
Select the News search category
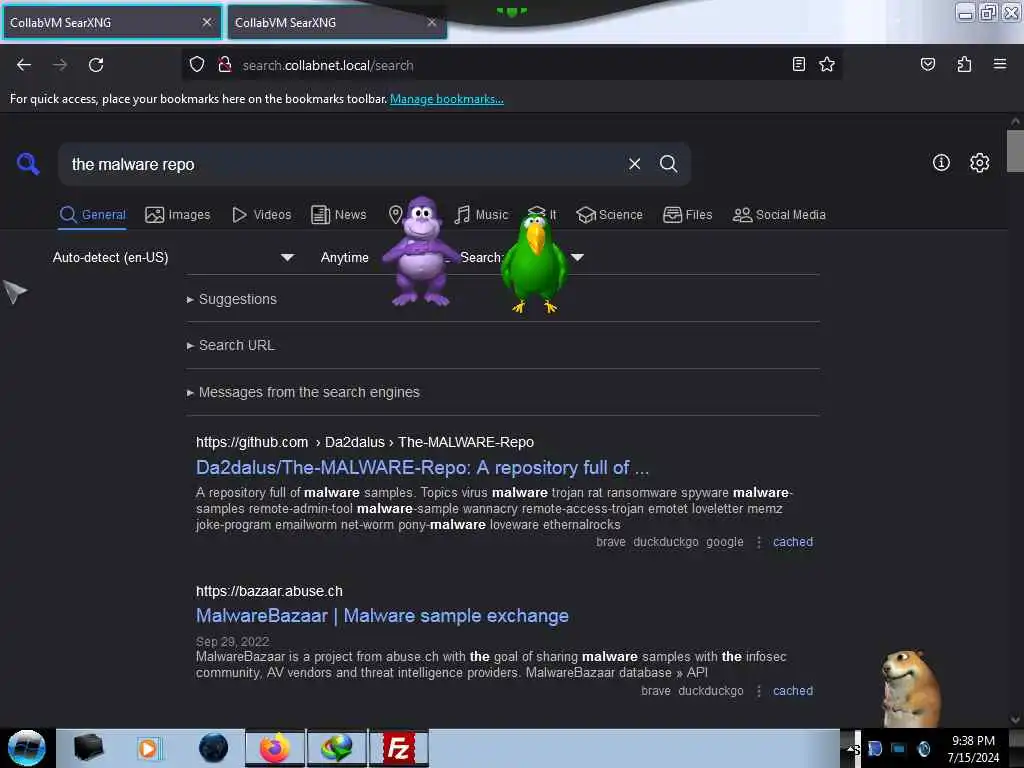click(x=338, y=214)
